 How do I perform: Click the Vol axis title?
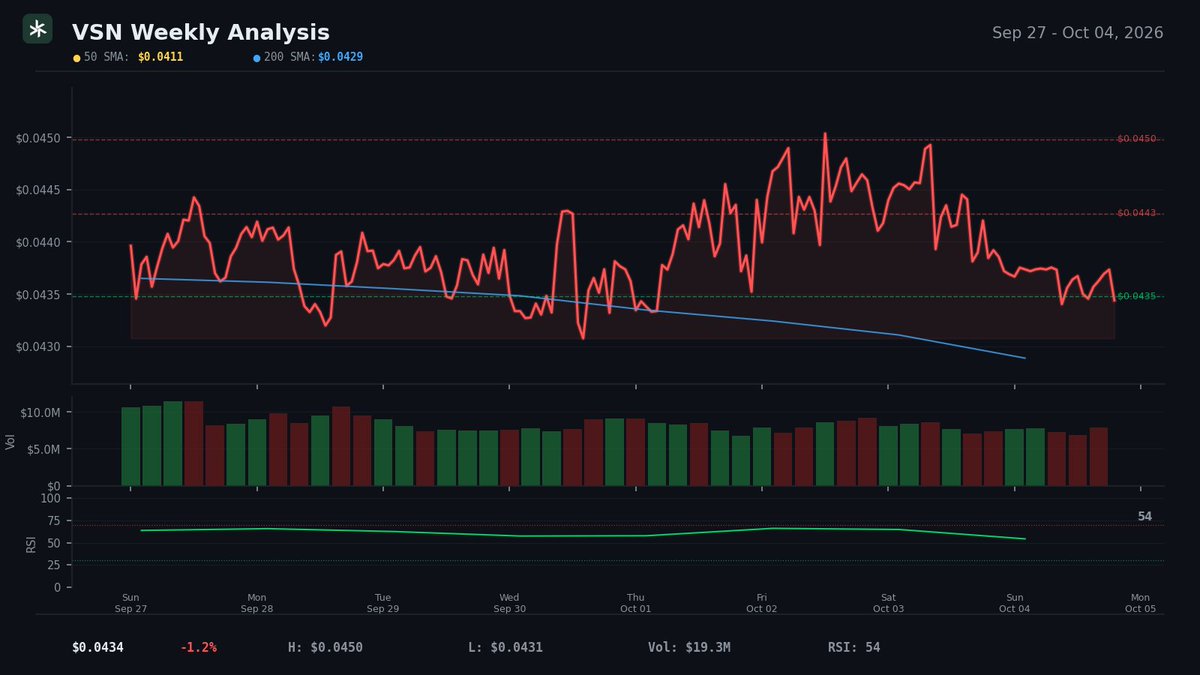click(x=11, y=441)
